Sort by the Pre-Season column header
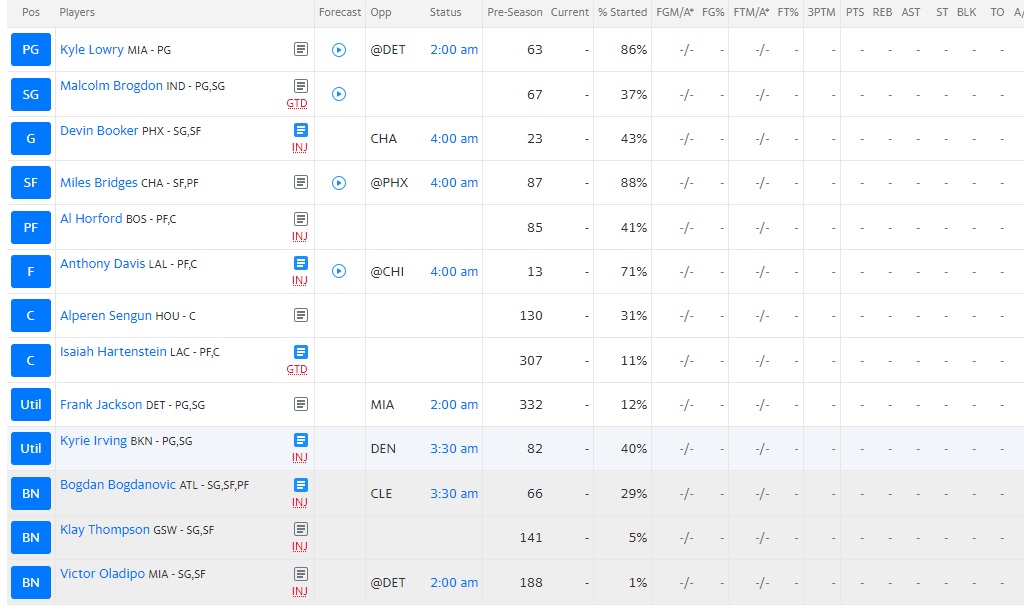The height and width of the screenshot is (612, 1024). tap(515, 12)
